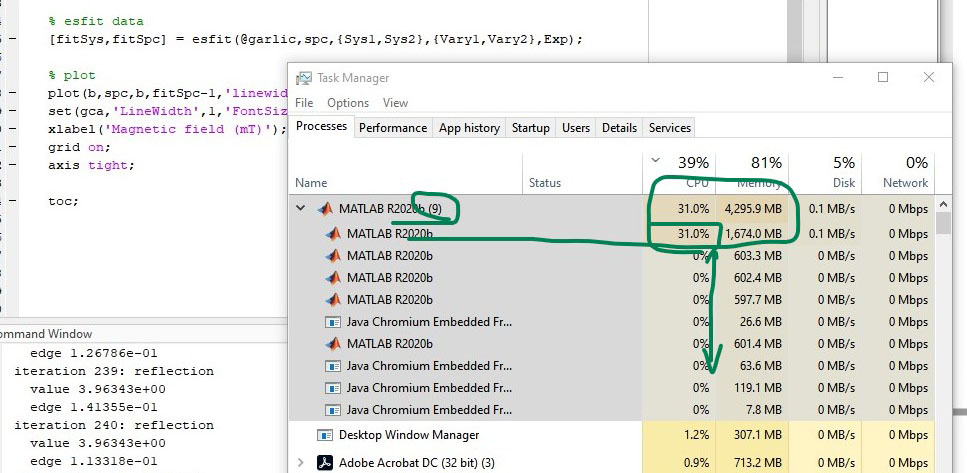Click the 4,295.9 MB memory value
Image resolution: width=967 pixels, height=473 pixels.
tap(753, 209)
